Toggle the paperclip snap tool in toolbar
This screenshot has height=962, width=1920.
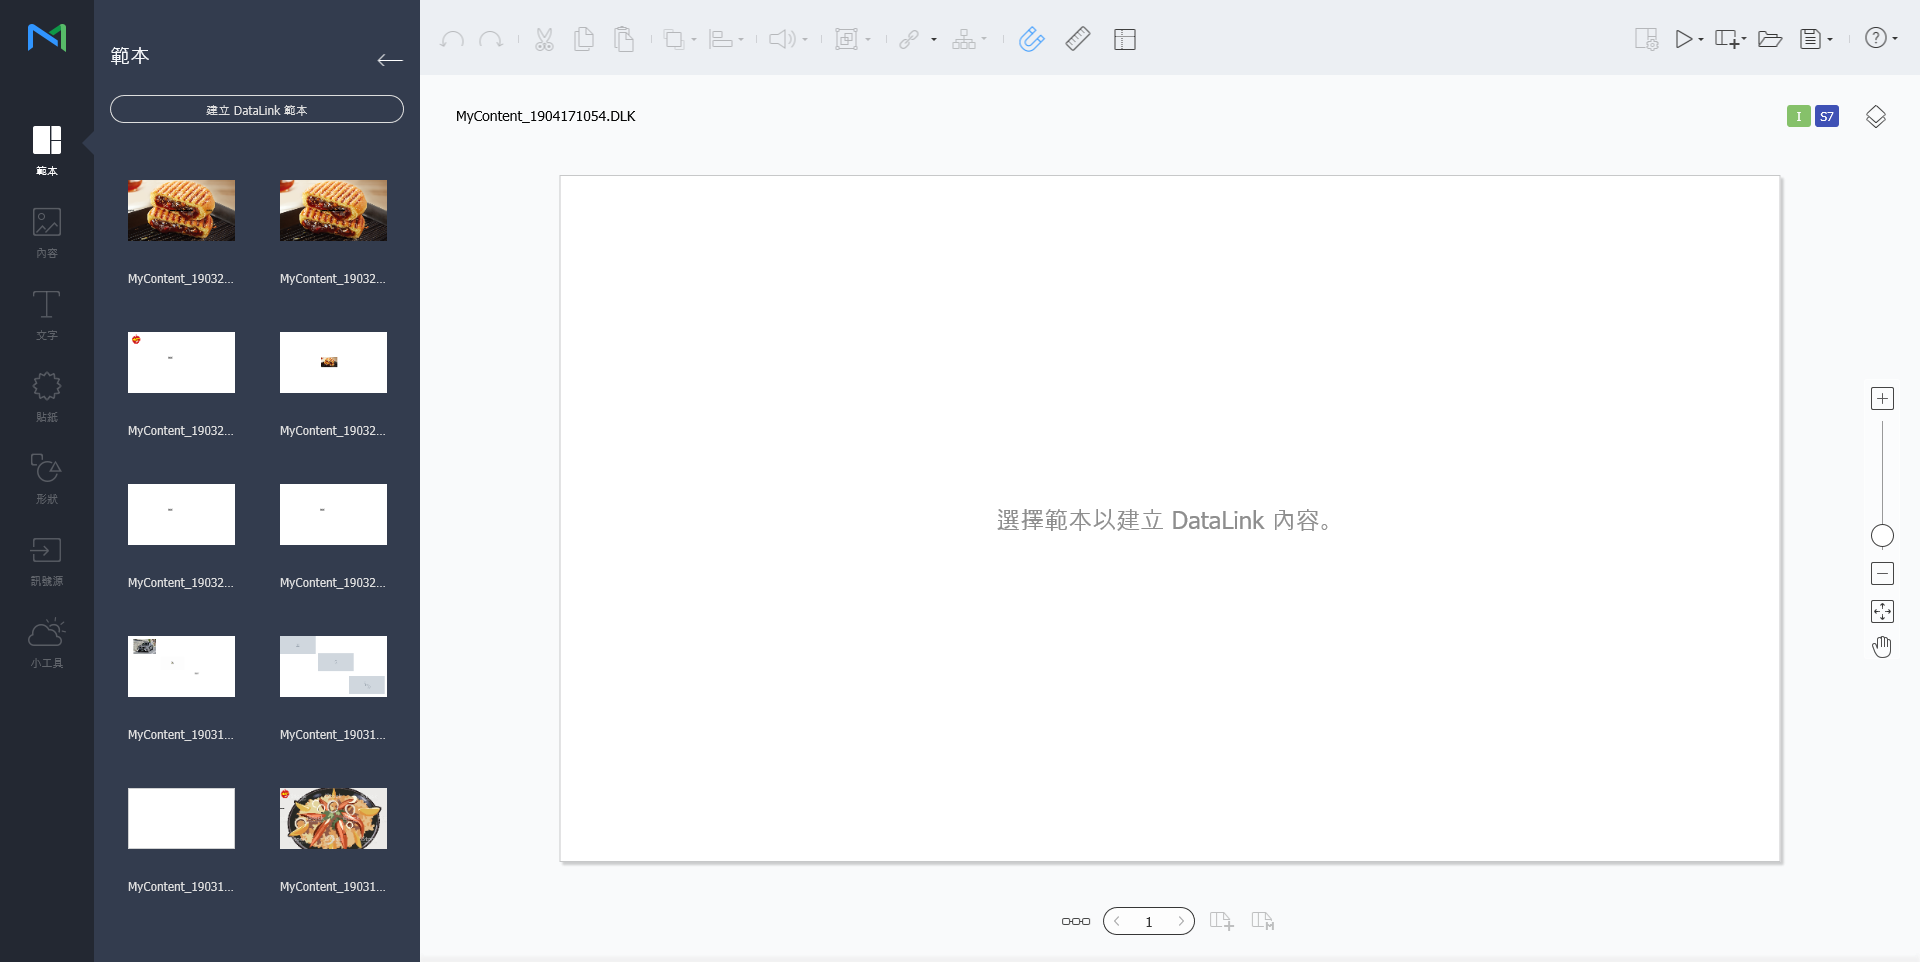1031,40
